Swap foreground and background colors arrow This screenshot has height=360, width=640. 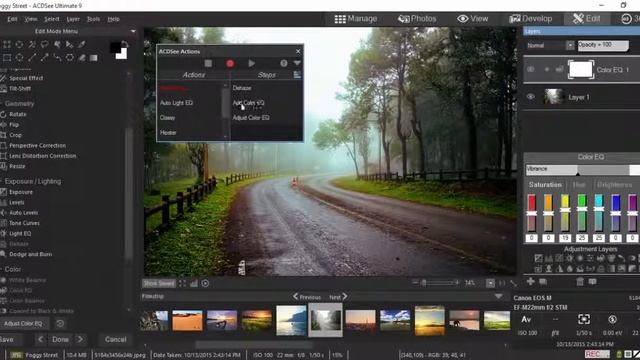click(x=124, y=44)
